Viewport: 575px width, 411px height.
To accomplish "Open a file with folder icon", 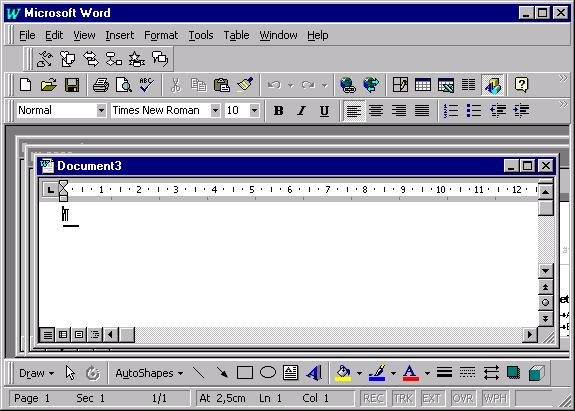I will tap(49, 85).
